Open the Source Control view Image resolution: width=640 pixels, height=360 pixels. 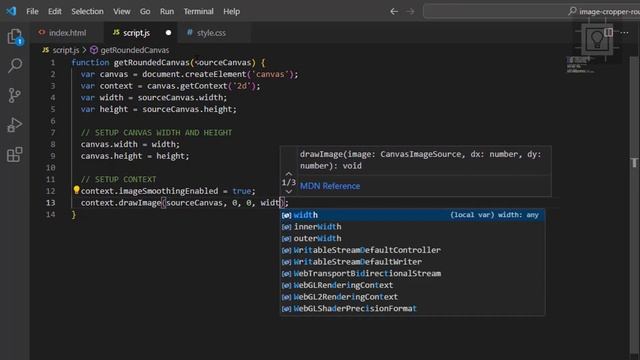point(15,95)
